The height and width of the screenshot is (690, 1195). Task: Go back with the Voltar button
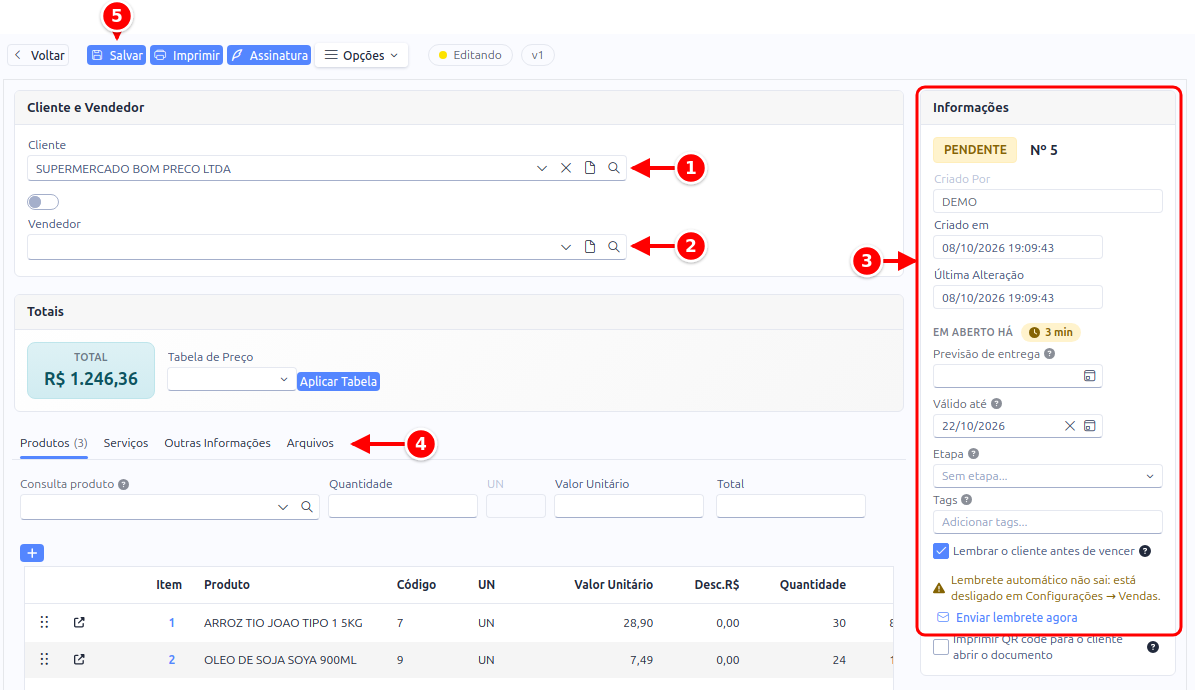click(x=39, y=55)
